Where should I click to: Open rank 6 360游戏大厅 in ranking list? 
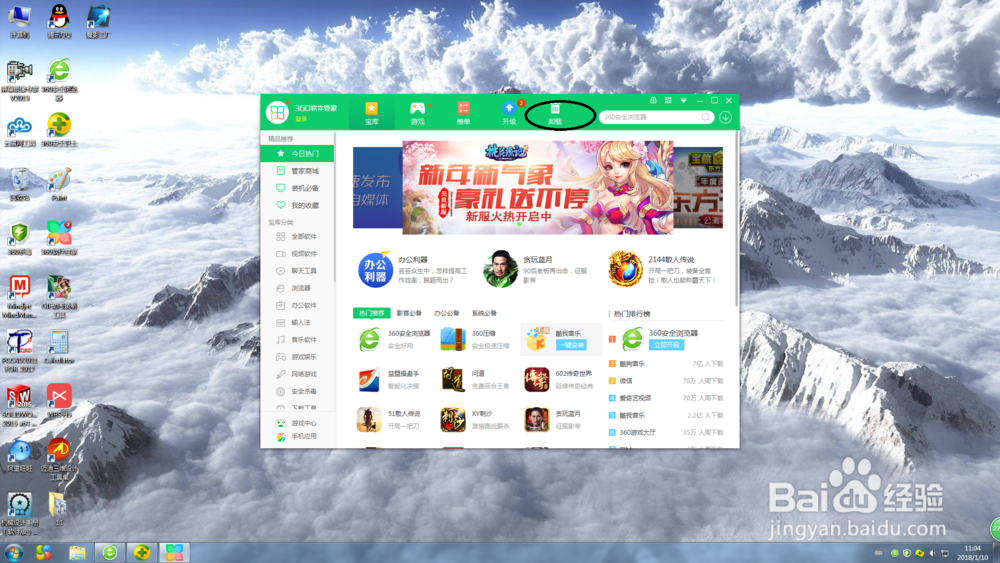coord(666,432)
